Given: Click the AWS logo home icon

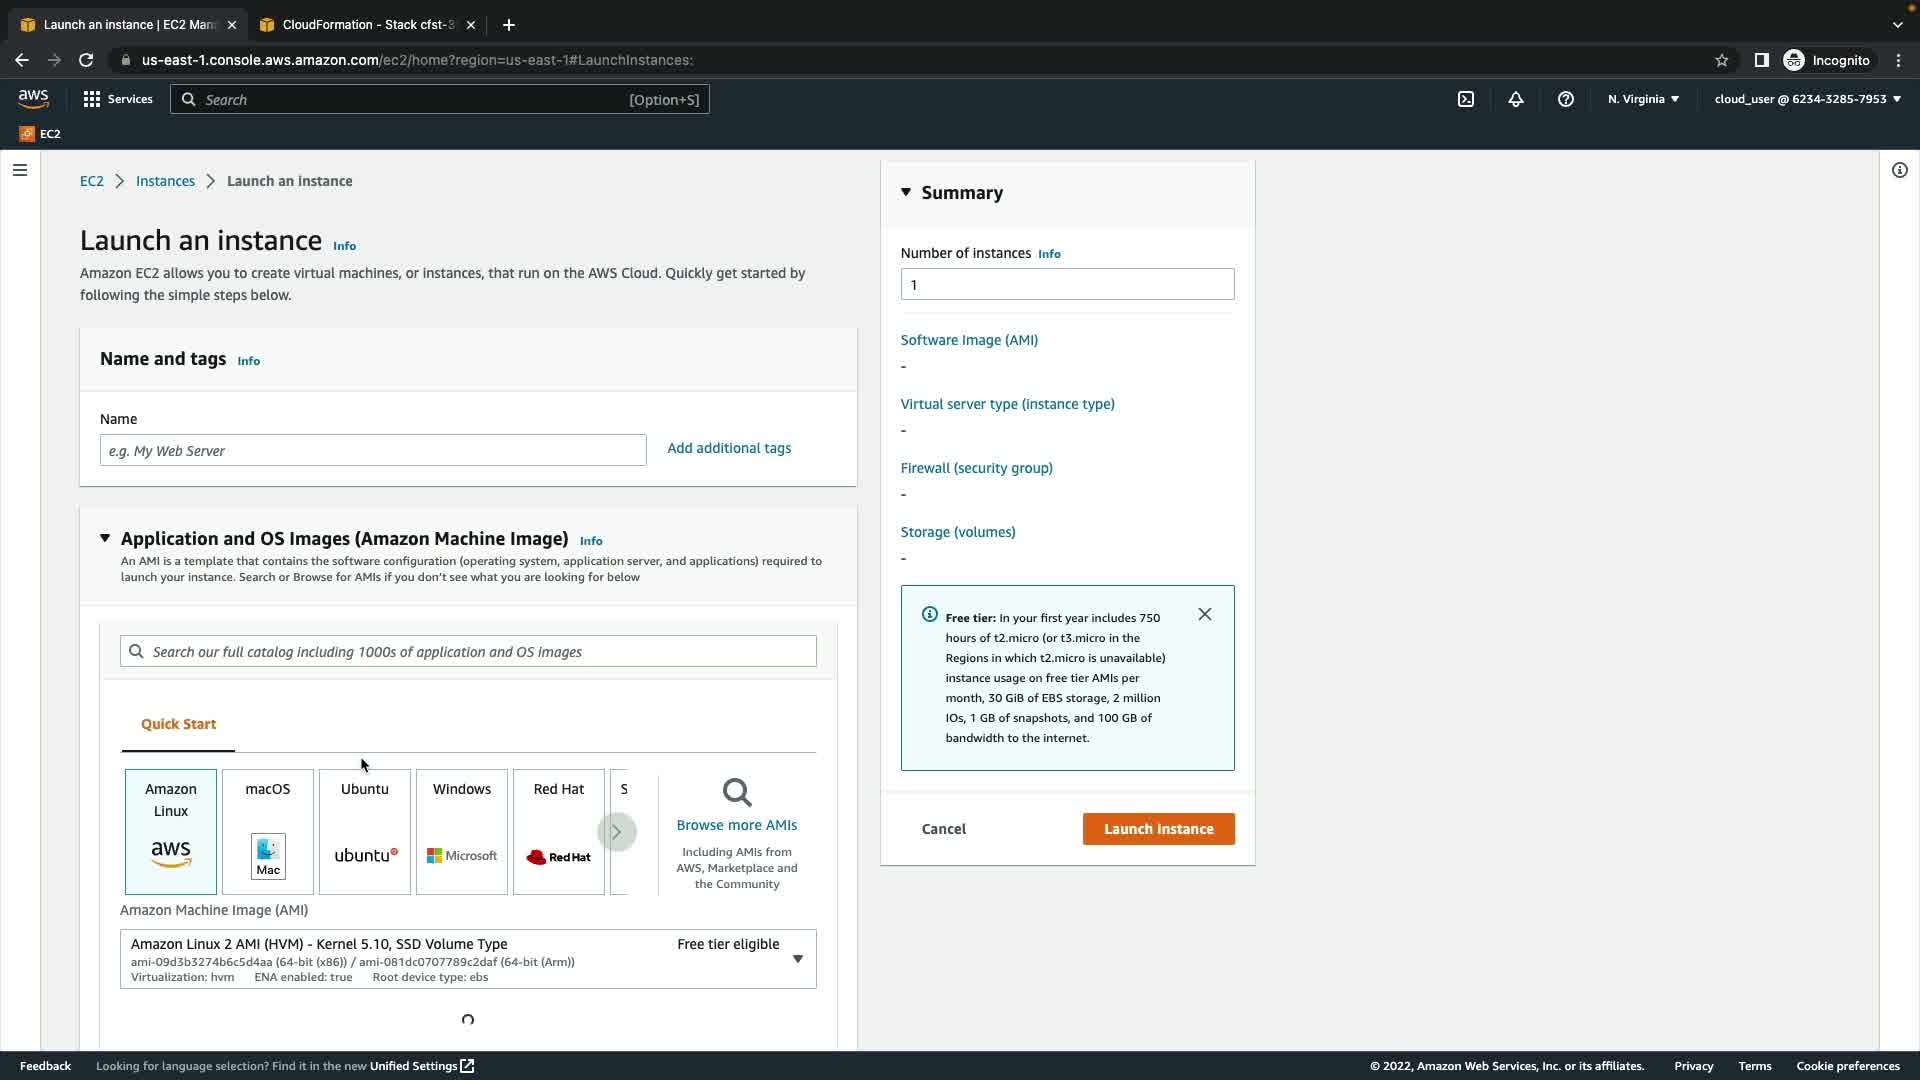Looking at the screenshot, I should [x=33, y=98].
